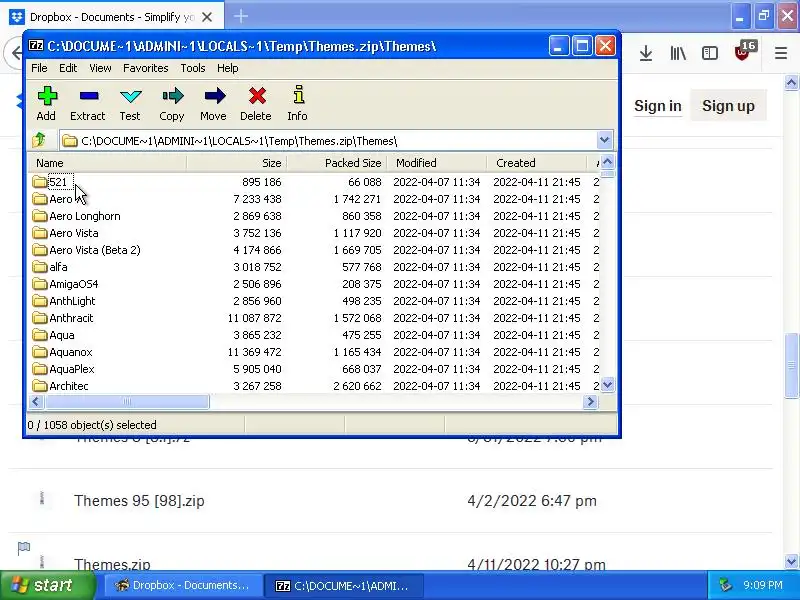Screen dimensions: 800x600
Task: Click the Architec folder icon
Action: click(x=39, y=386)
